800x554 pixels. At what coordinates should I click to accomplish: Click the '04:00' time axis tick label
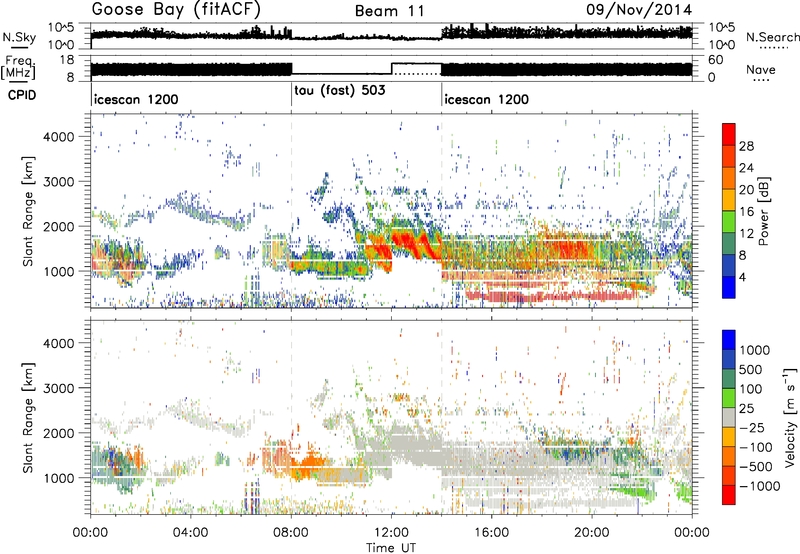point(191,533)
